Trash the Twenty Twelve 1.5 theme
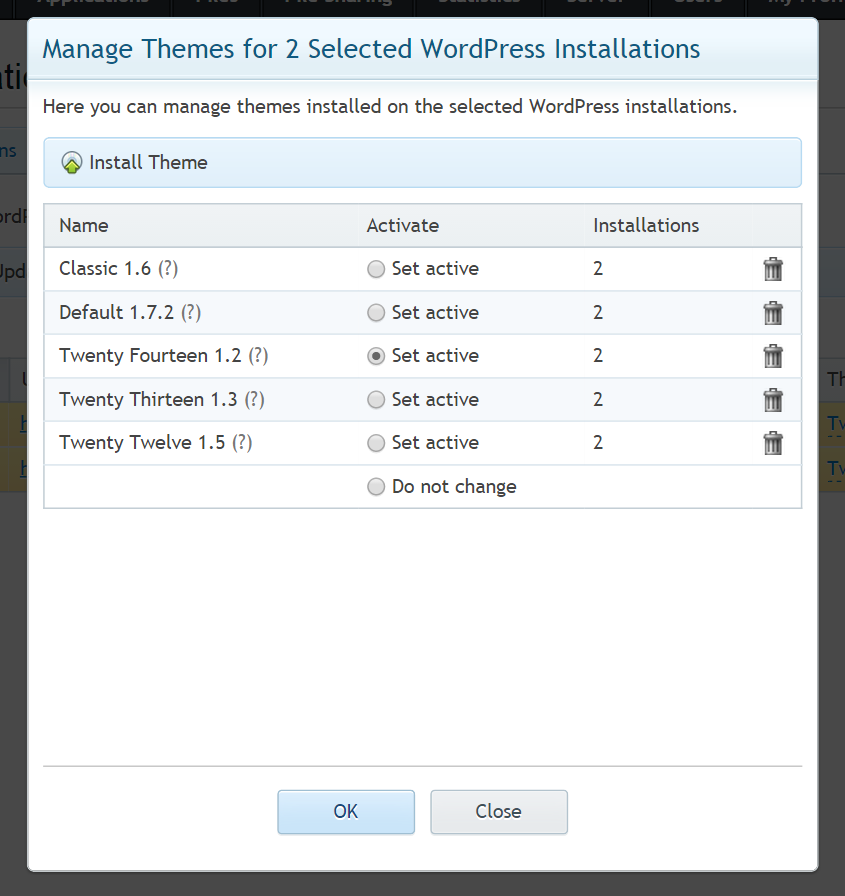The height and width of the screenshot is (896, 845). (x=773, y=443)
